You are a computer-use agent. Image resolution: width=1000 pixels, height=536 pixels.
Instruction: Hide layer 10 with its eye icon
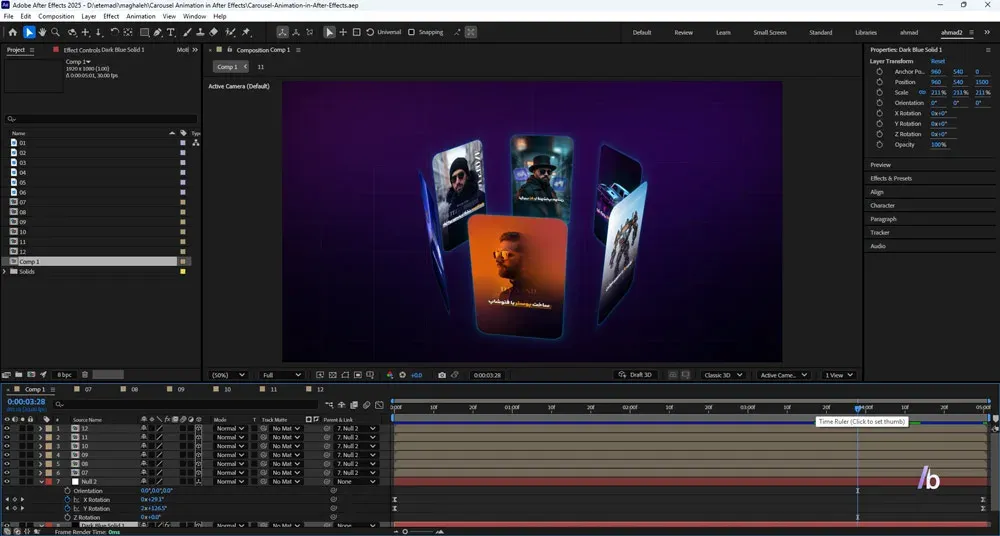[x=7, y=446]
